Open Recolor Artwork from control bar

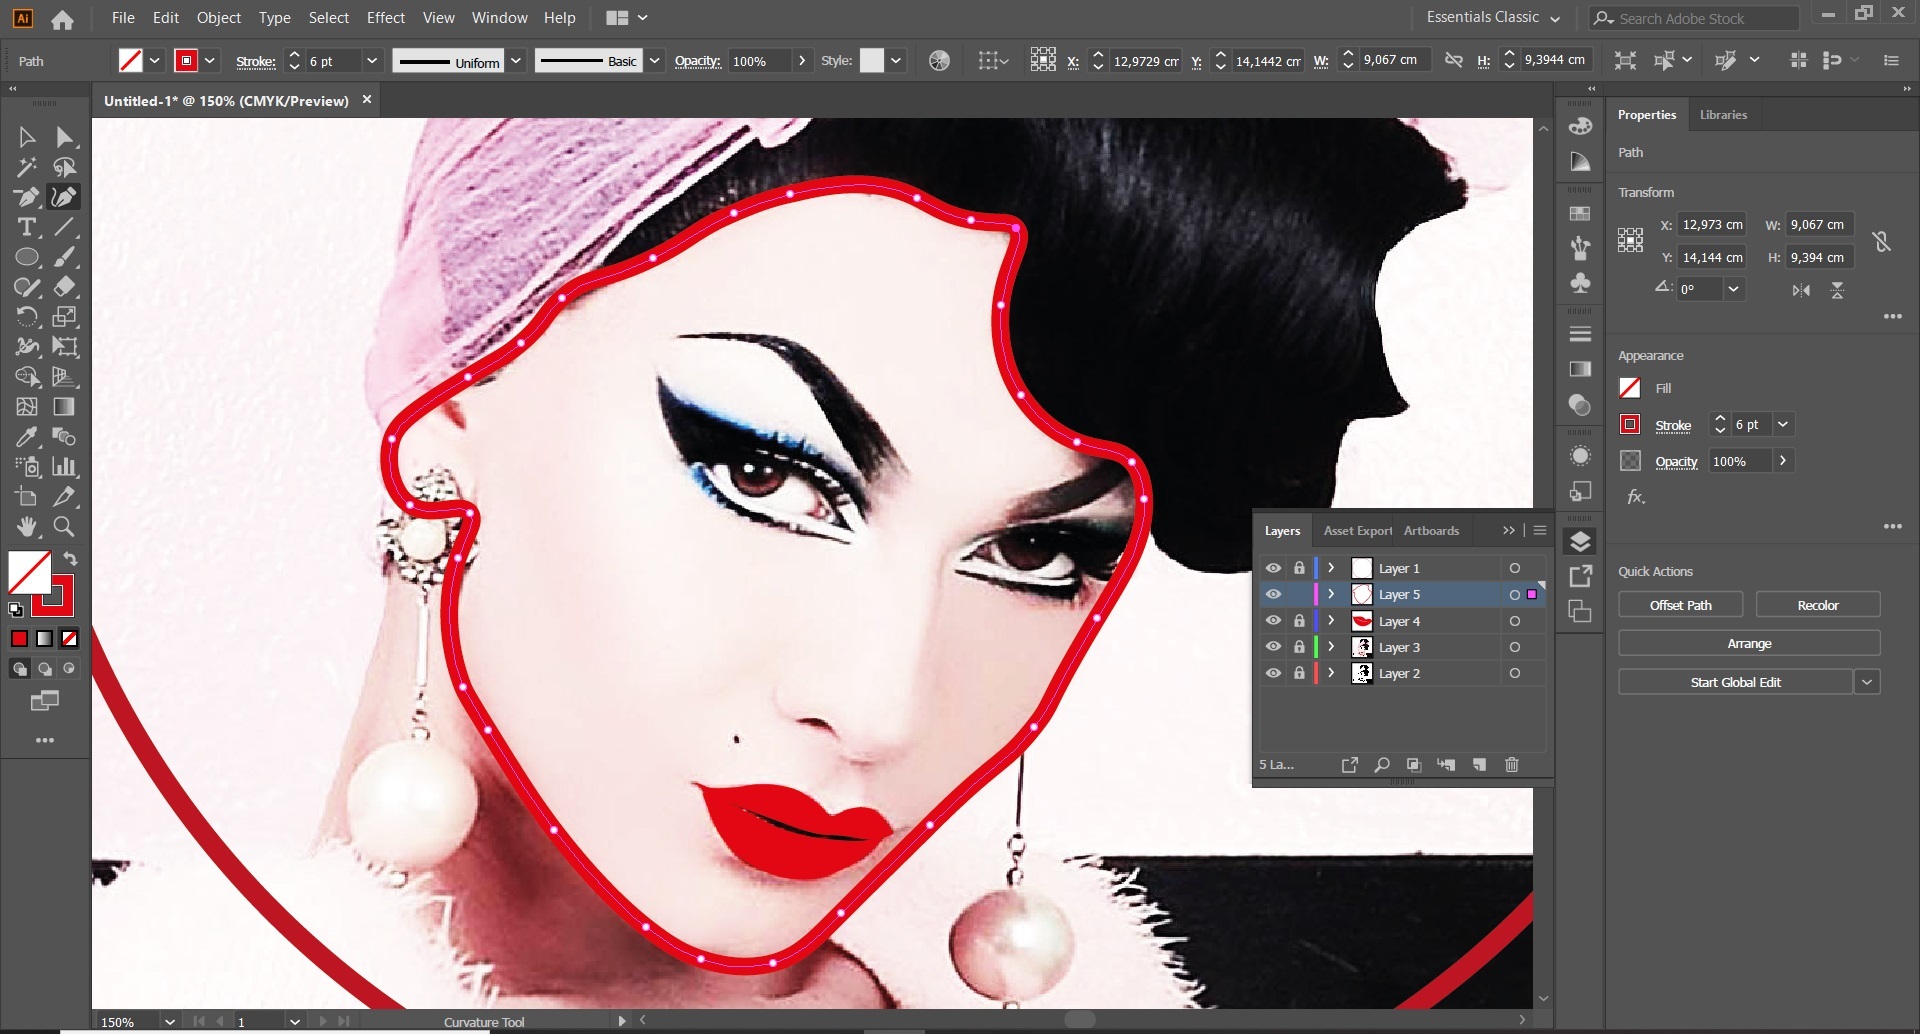pos(939,61)
